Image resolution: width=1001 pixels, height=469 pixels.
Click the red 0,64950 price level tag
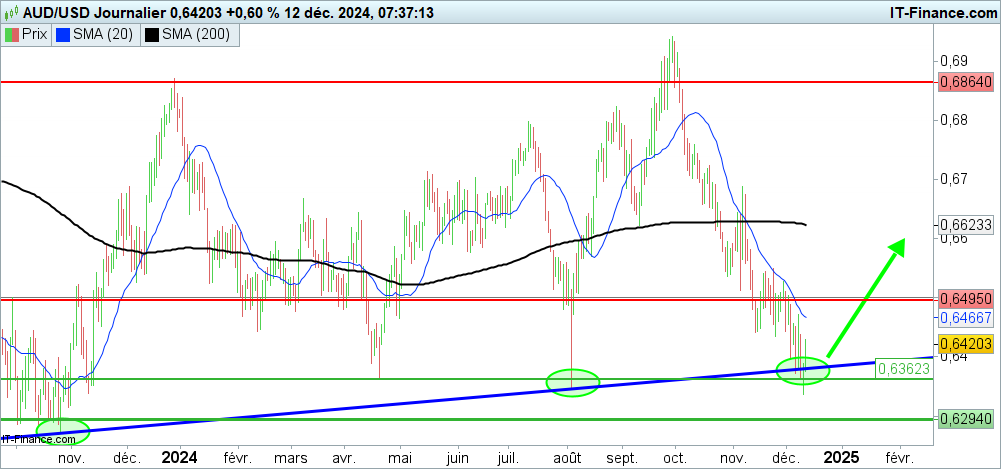[965, 299]
